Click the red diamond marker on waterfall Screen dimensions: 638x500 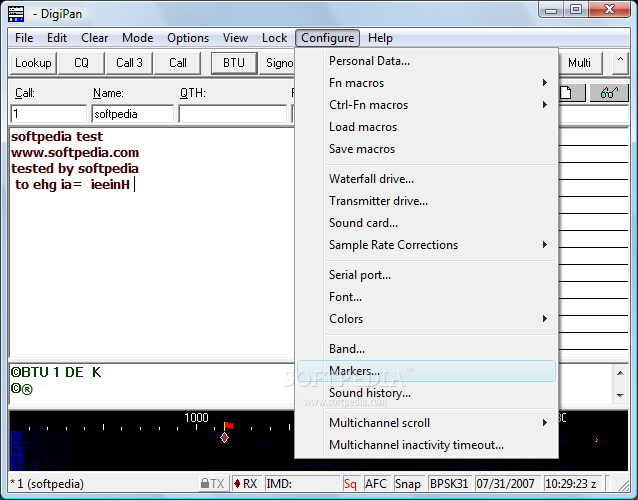click(225, 437)
